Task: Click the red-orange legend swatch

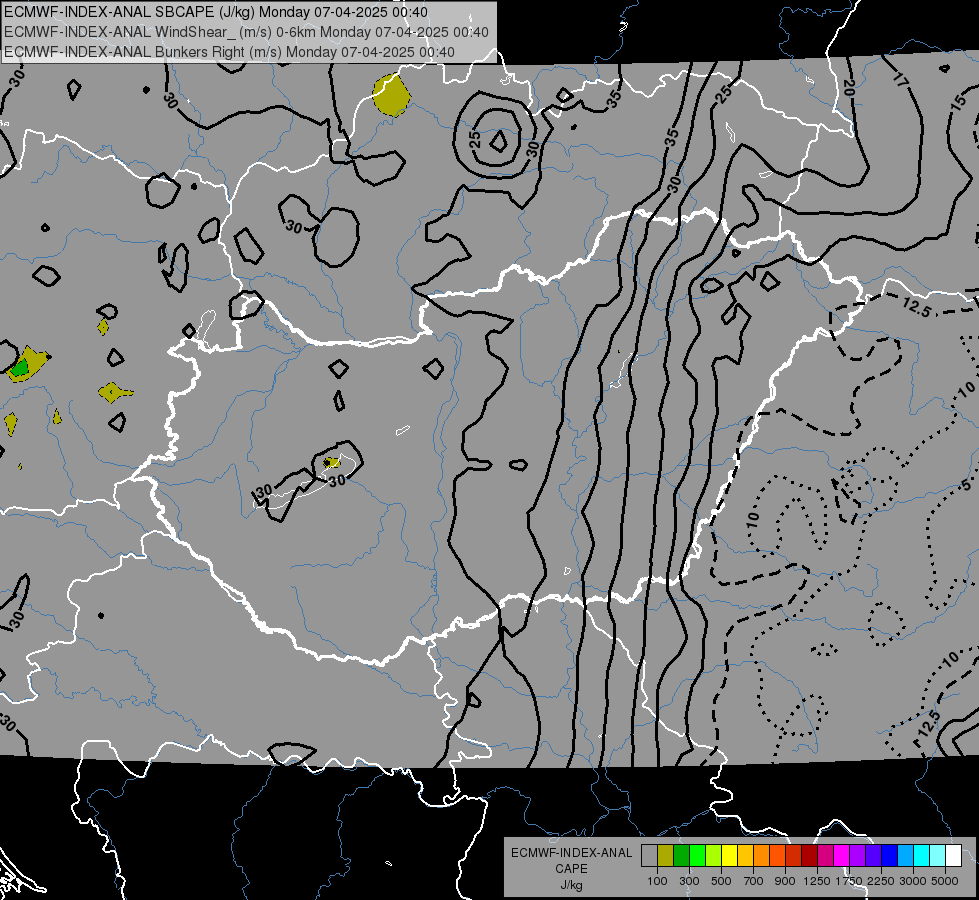Action: click(778, 855)
